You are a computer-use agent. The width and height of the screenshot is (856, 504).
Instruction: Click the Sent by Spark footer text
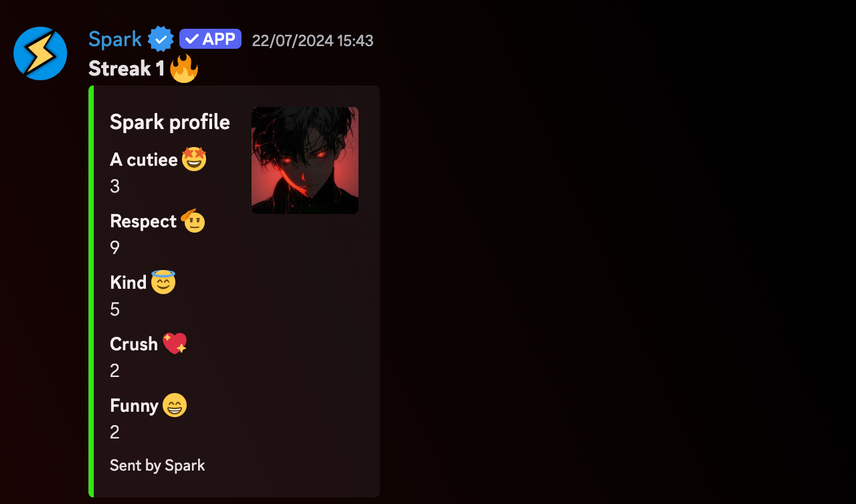coord(157,465)
